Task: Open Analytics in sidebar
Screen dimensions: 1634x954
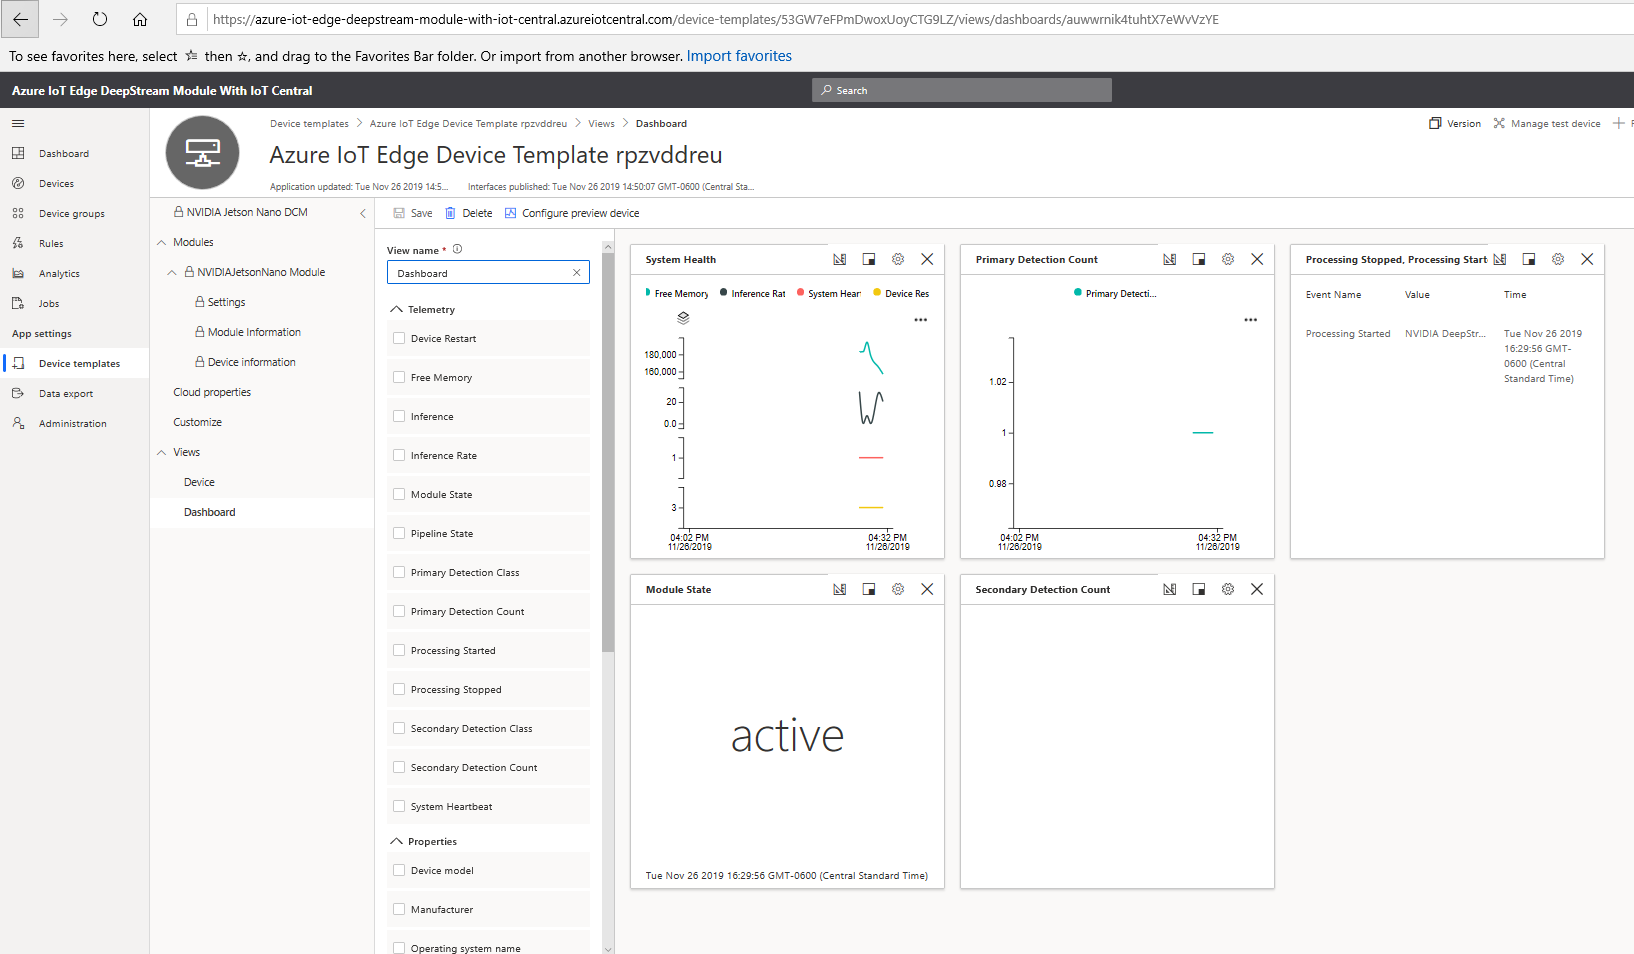Action: [59, 274]
